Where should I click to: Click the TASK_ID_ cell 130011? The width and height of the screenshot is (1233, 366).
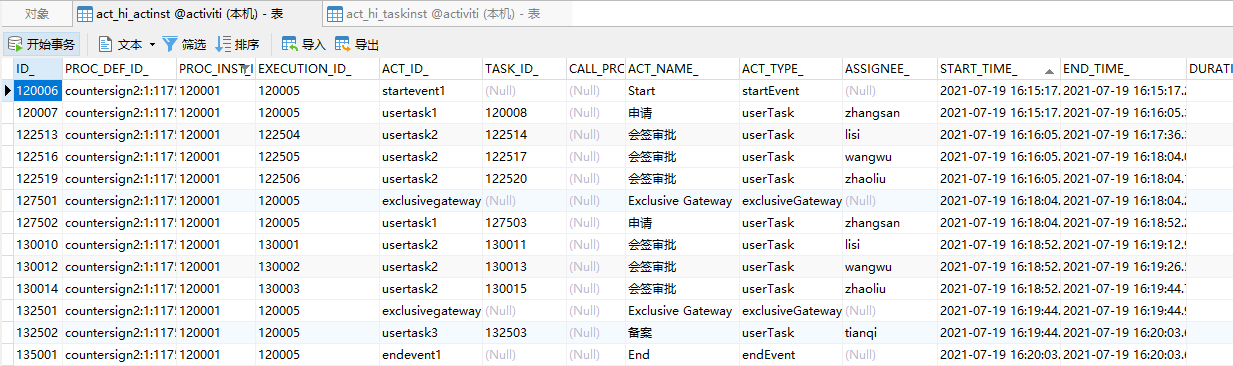(523, 244)
